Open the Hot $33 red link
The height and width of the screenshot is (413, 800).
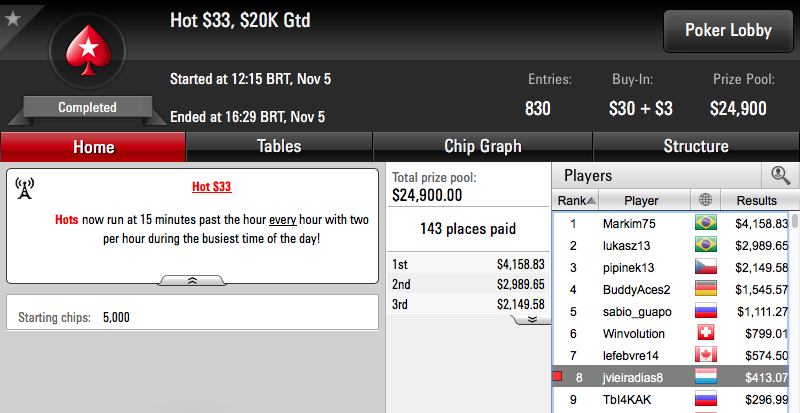(x=212, y=186)
